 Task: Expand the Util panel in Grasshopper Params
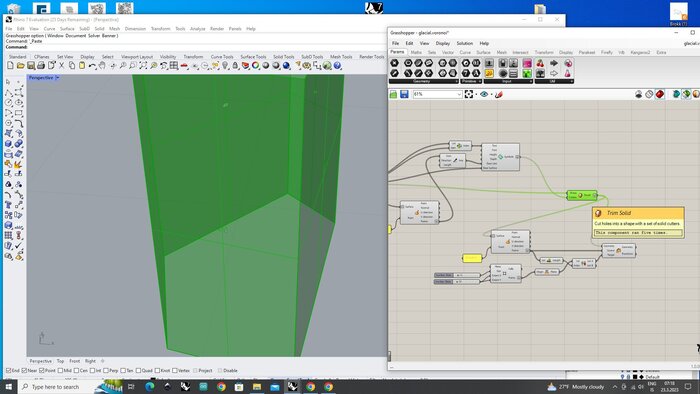tap(572, 81)
